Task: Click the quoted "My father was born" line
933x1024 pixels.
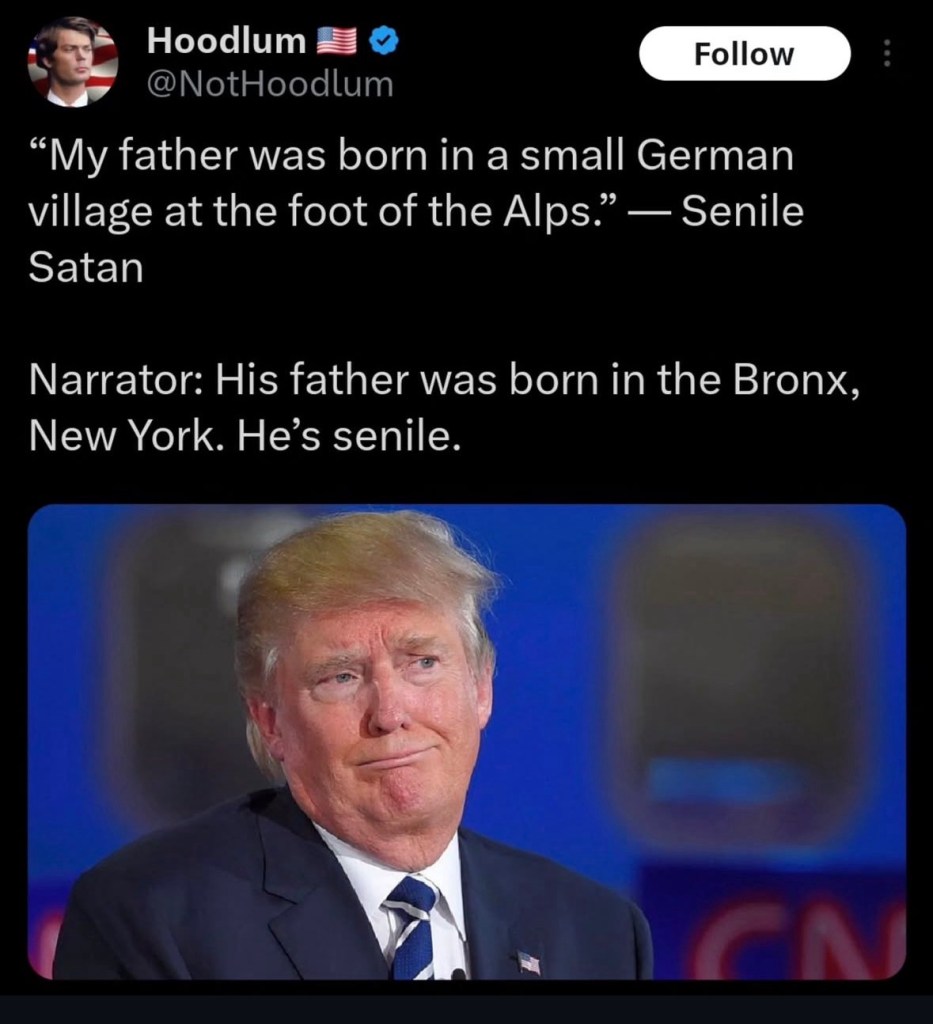Action: 410,157
